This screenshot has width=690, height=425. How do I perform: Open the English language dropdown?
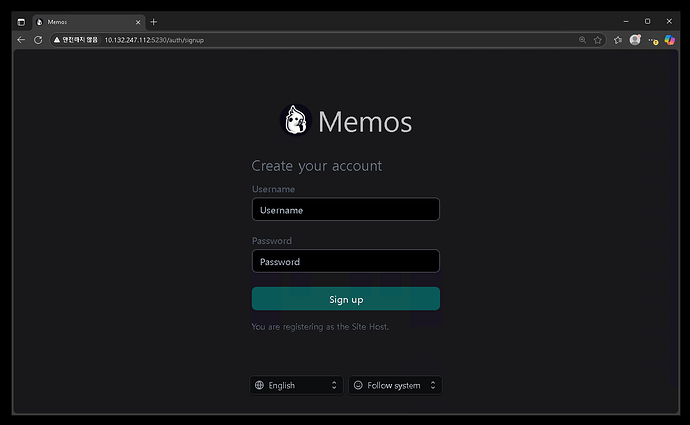(x=296, y=385)
